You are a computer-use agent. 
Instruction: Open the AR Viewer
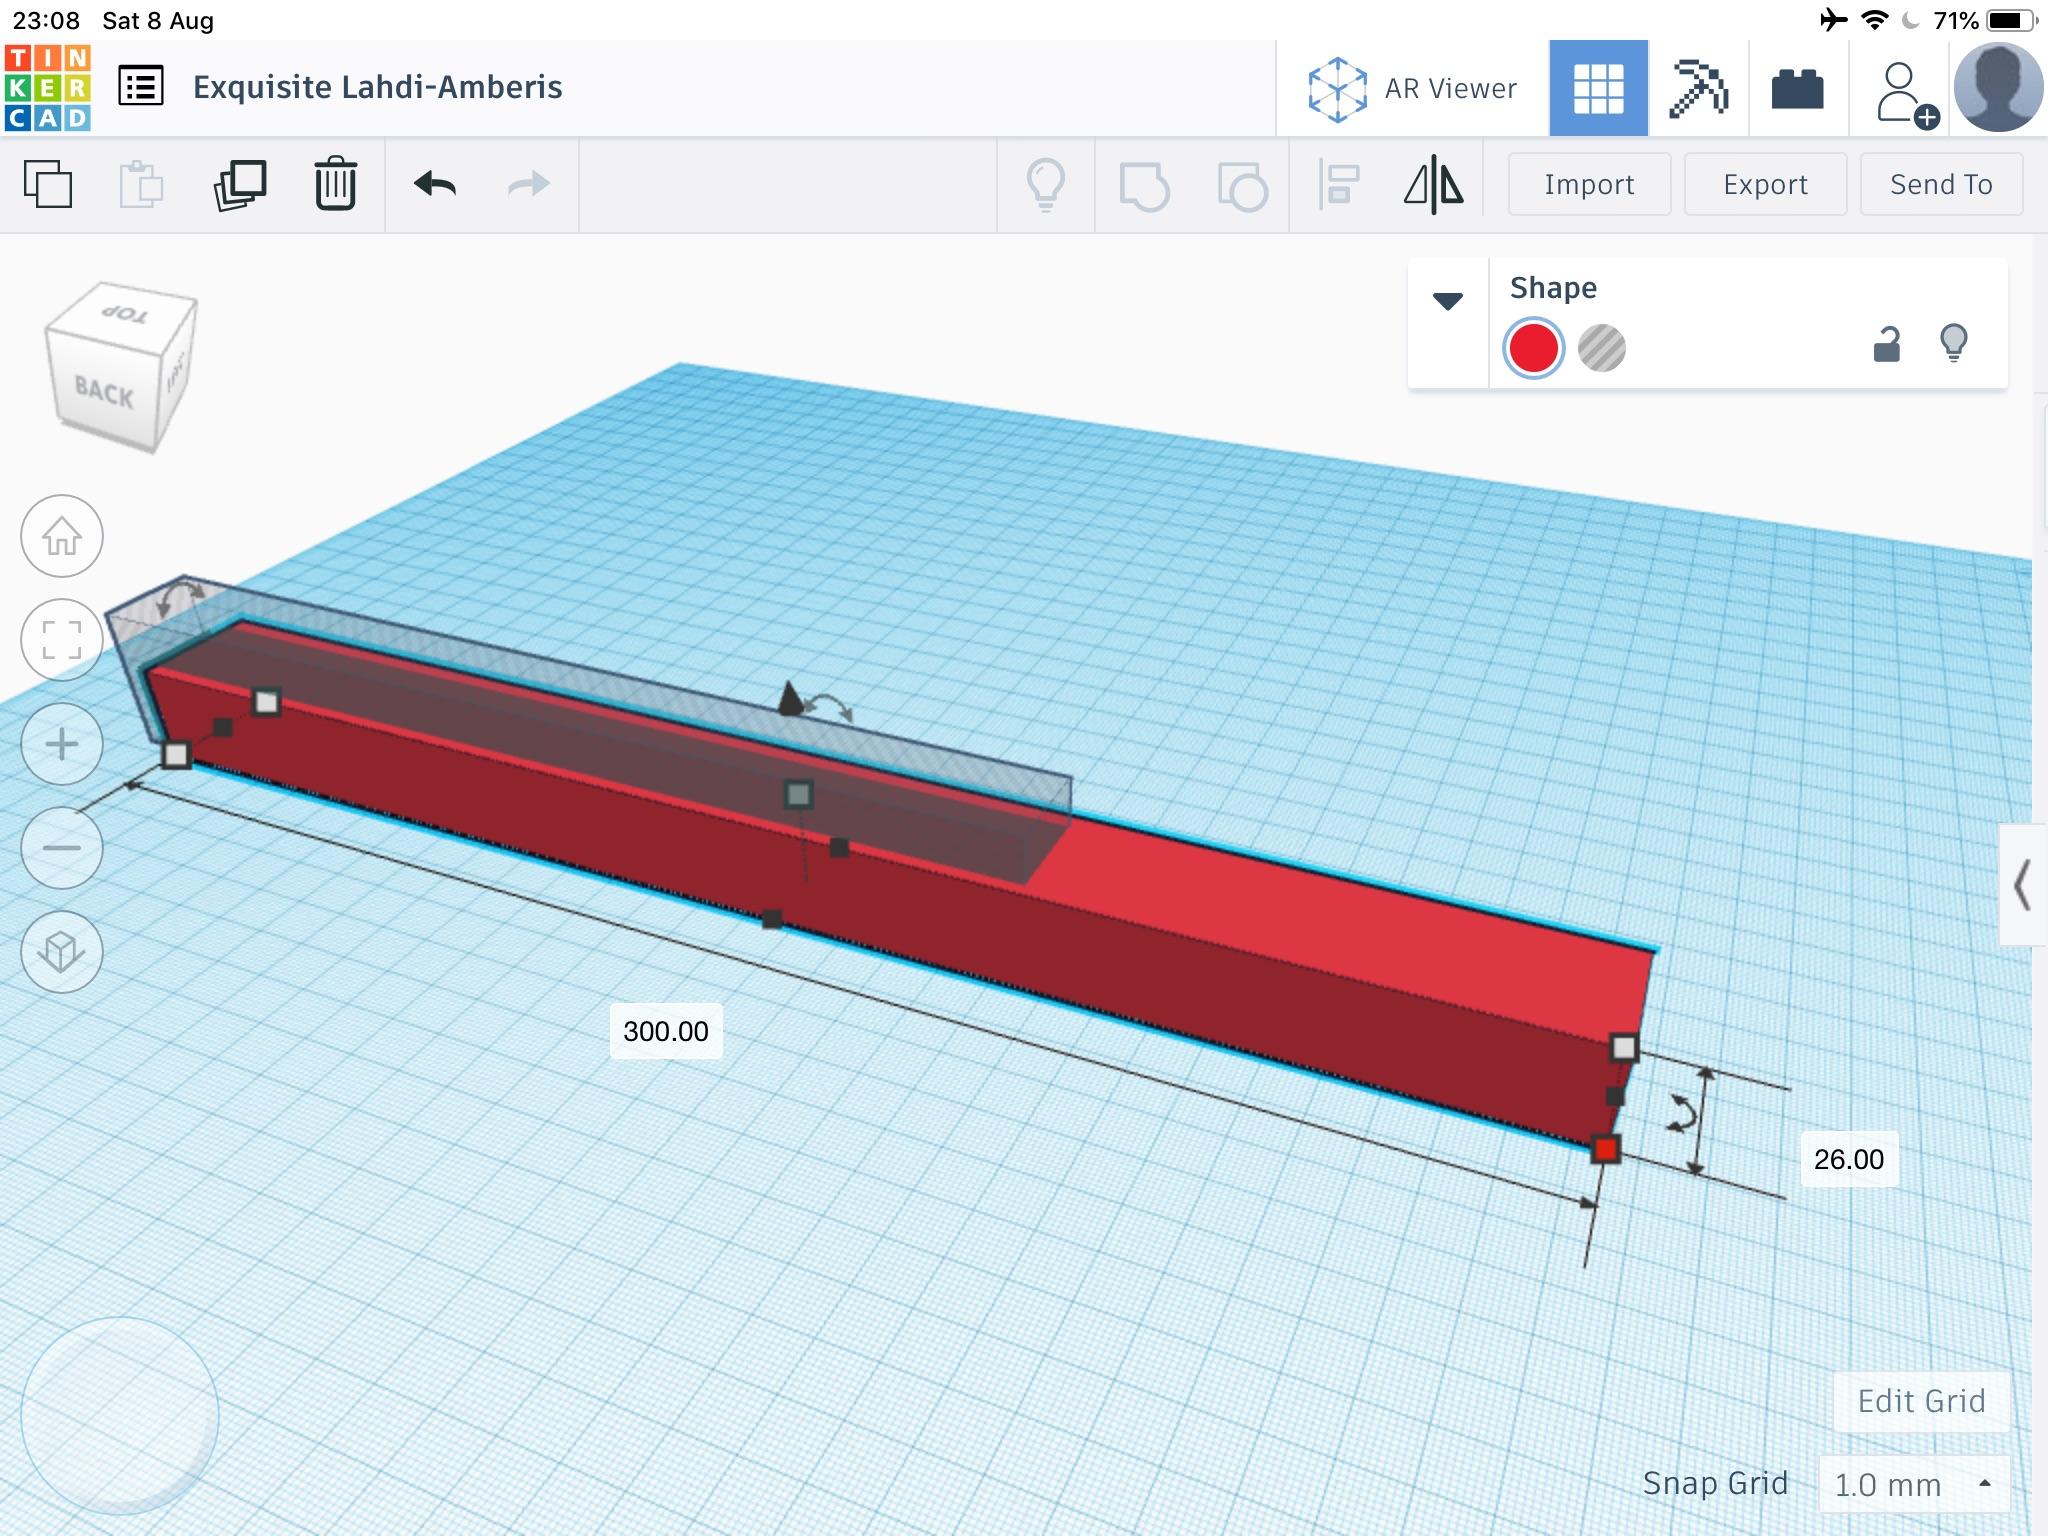(1412, 88)
